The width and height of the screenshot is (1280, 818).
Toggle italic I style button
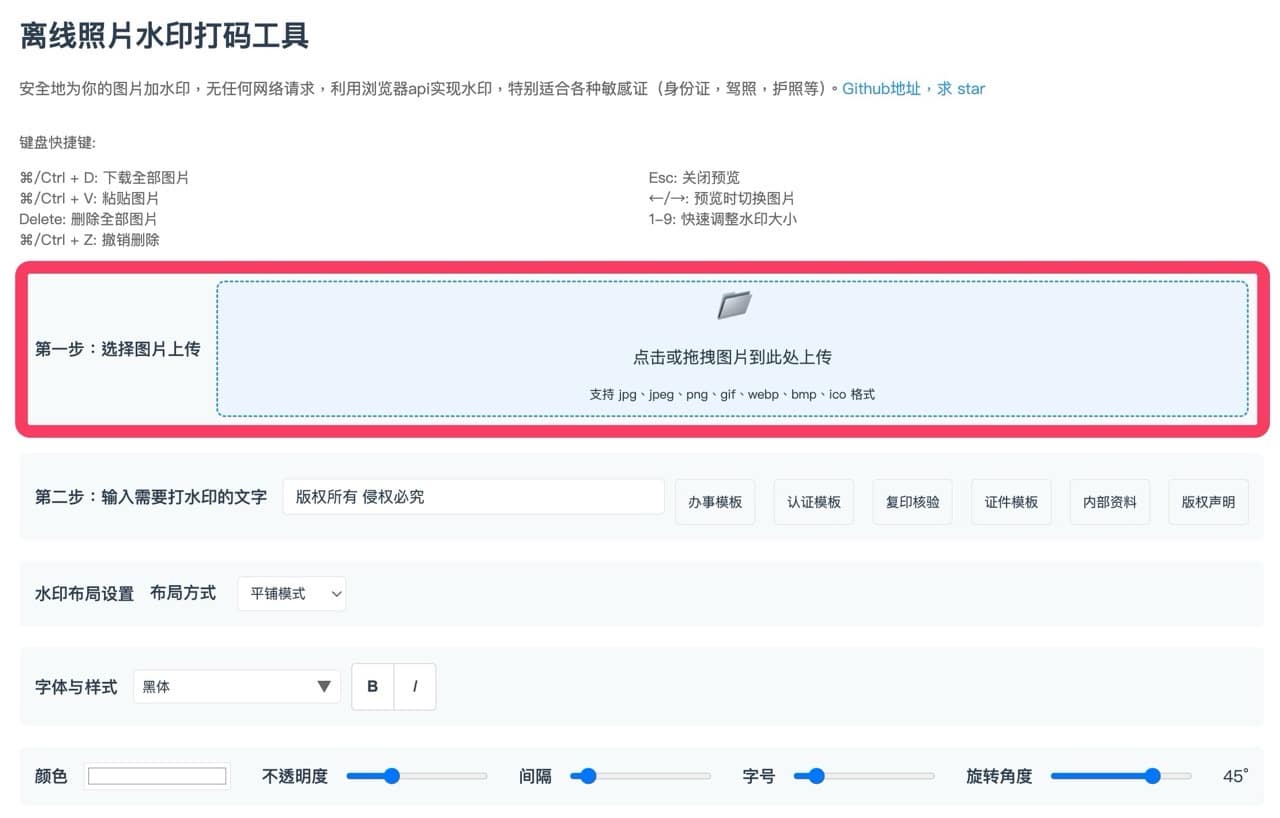coord(415,686)
